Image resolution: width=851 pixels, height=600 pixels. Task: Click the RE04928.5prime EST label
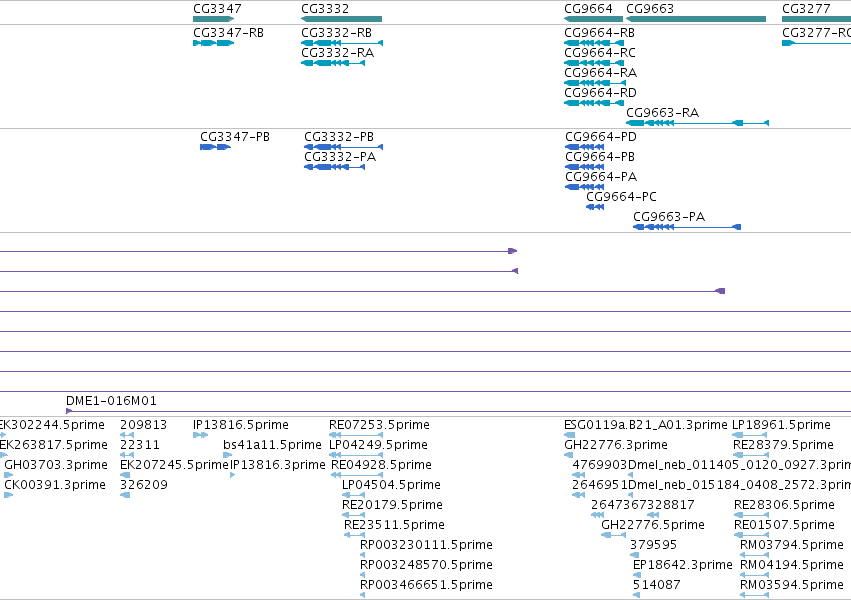tap(382, 465)
